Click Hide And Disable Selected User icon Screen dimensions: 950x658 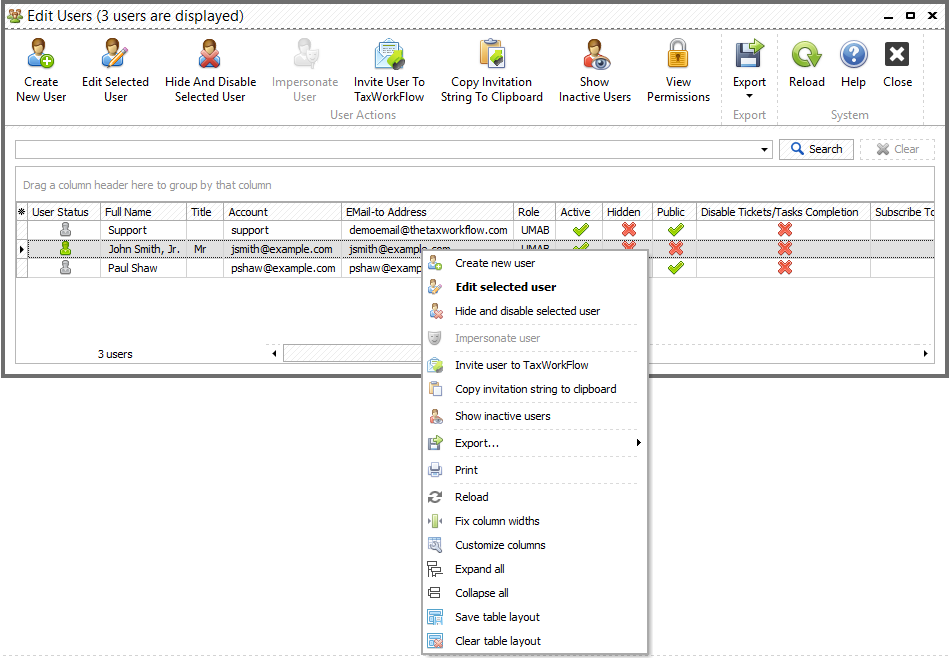coord(210,53)
